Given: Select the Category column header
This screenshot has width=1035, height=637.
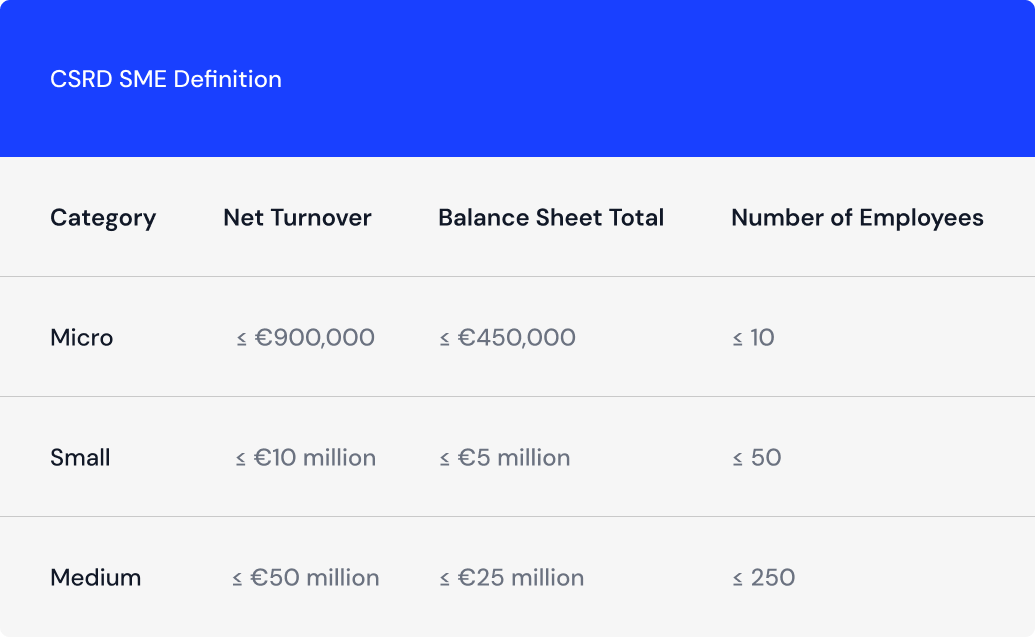Looking at the screenshot, I should click(103, 218).
